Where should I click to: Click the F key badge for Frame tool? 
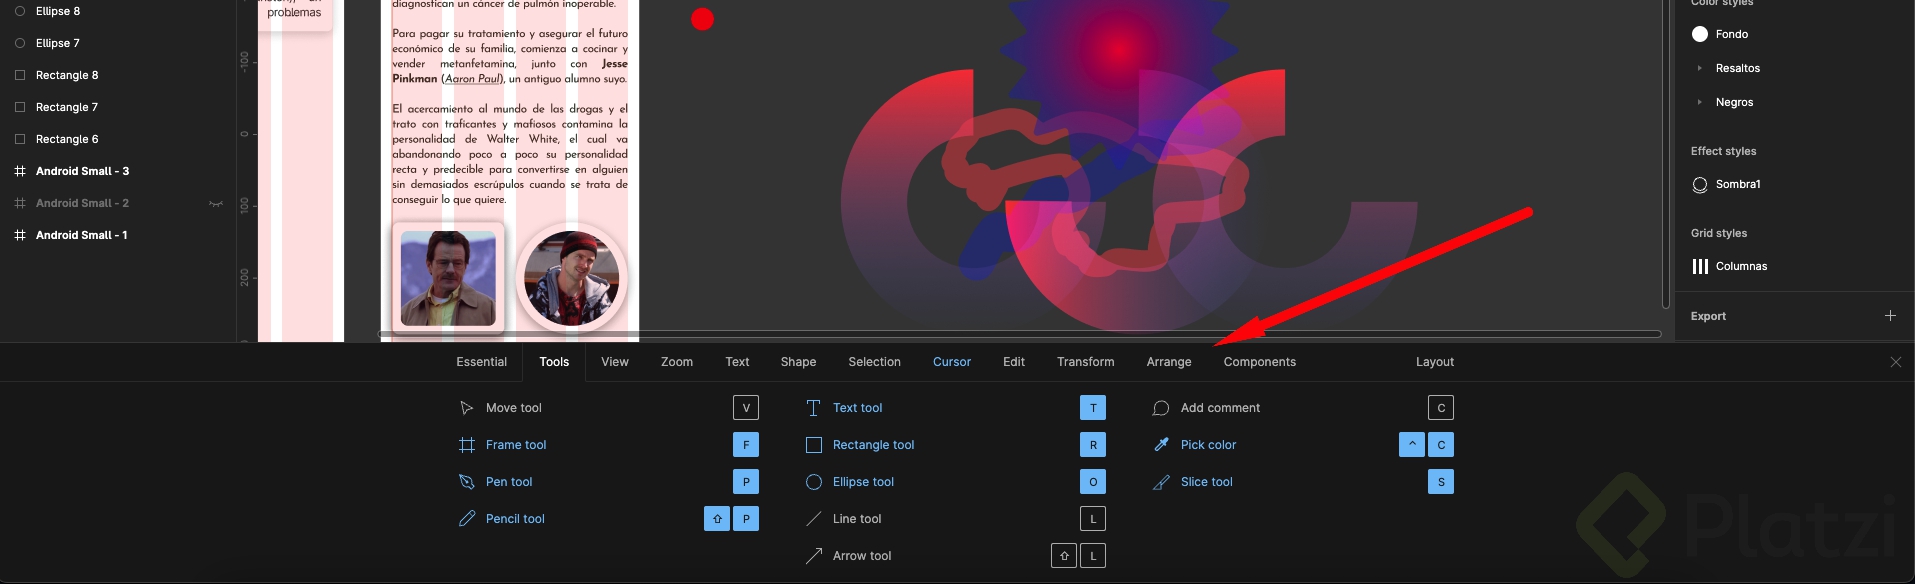tap(746, 445)
